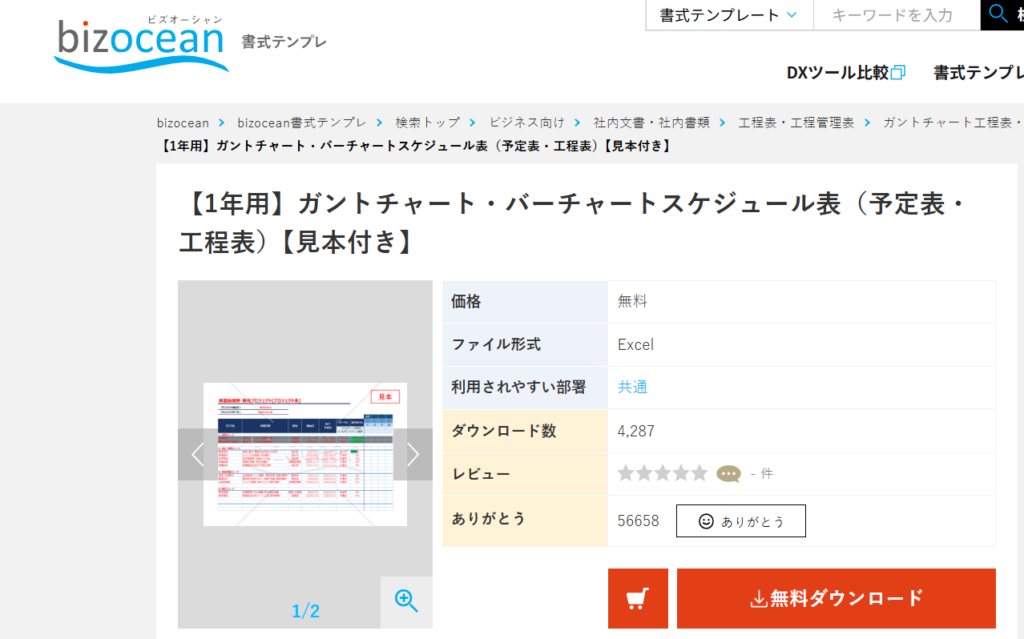Set the review rating to three stars
Screen dimensions: 1024x639
click(x=662, y=472)
